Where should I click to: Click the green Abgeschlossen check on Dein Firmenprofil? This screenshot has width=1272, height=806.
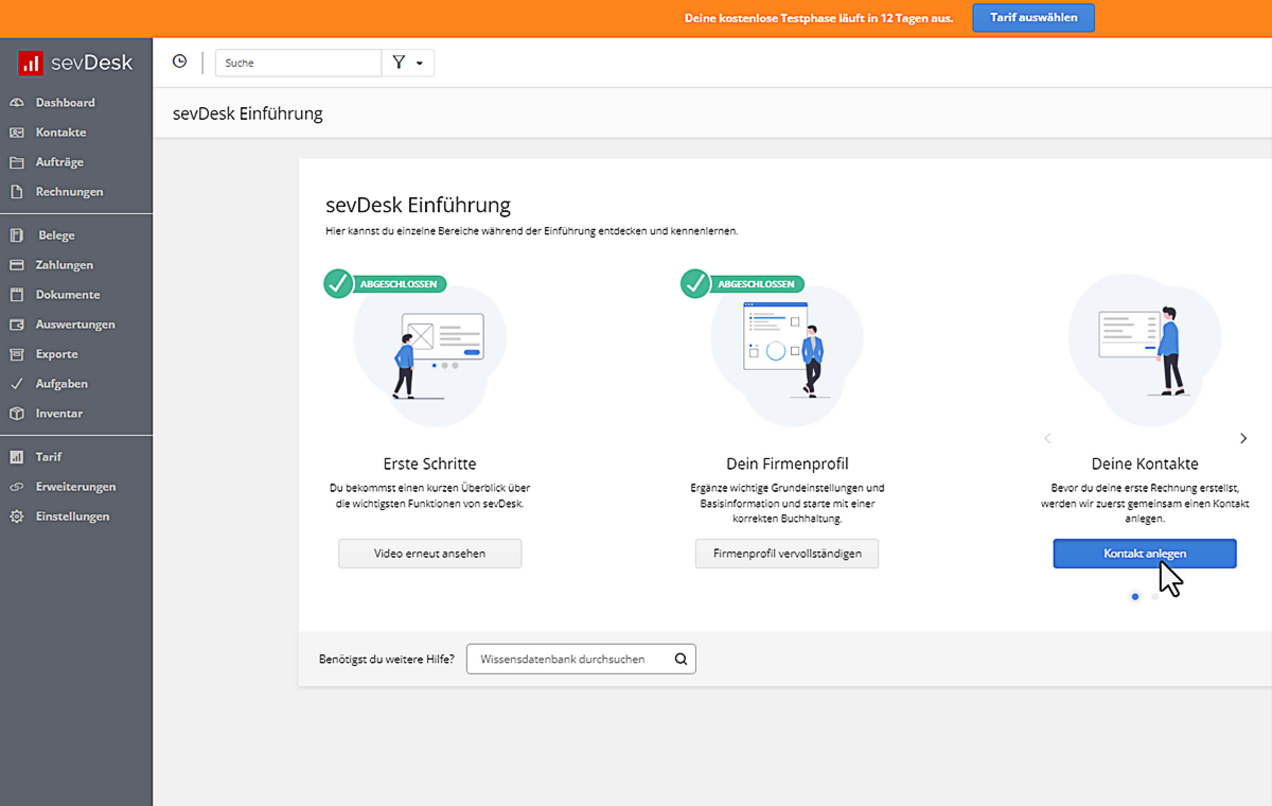click(x=696, y=283)
